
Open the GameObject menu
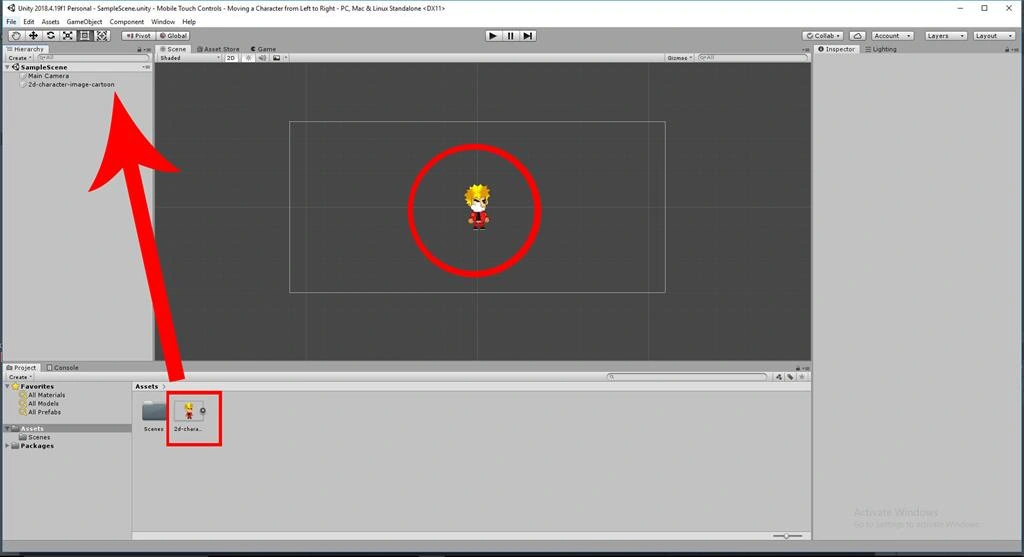tap(84, 22)
